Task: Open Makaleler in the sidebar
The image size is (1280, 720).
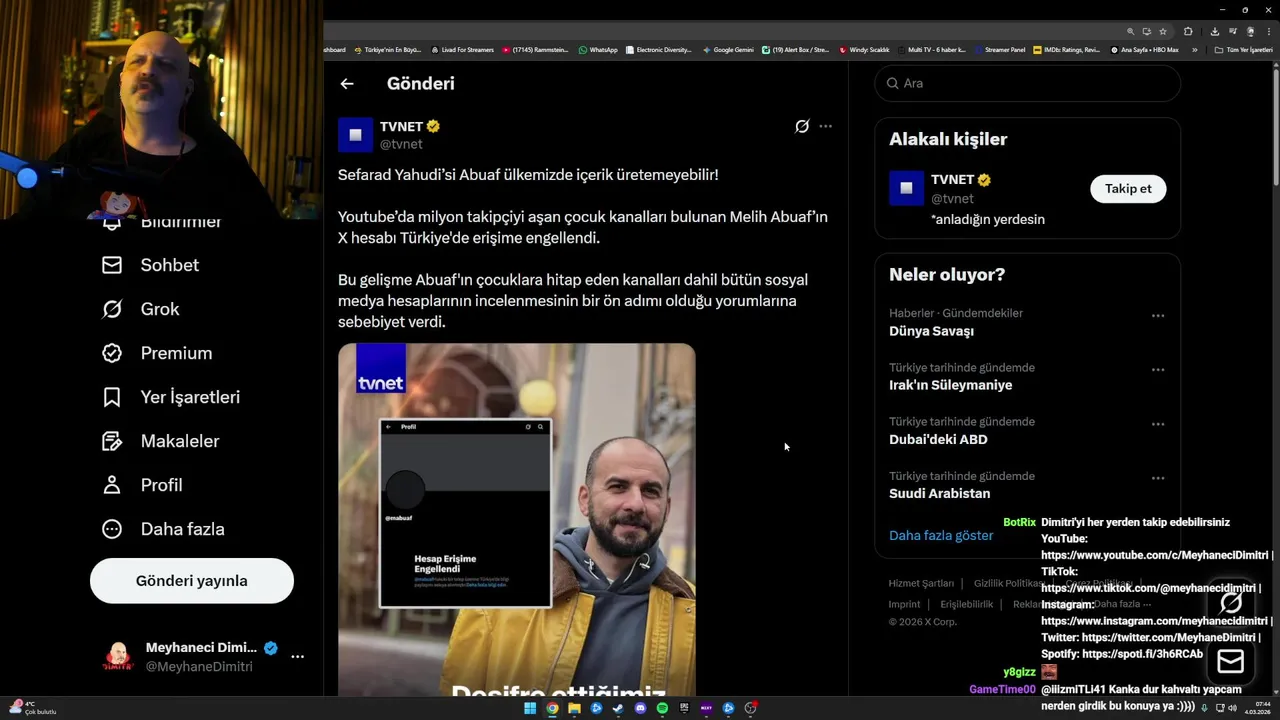Action: [160, 441]
